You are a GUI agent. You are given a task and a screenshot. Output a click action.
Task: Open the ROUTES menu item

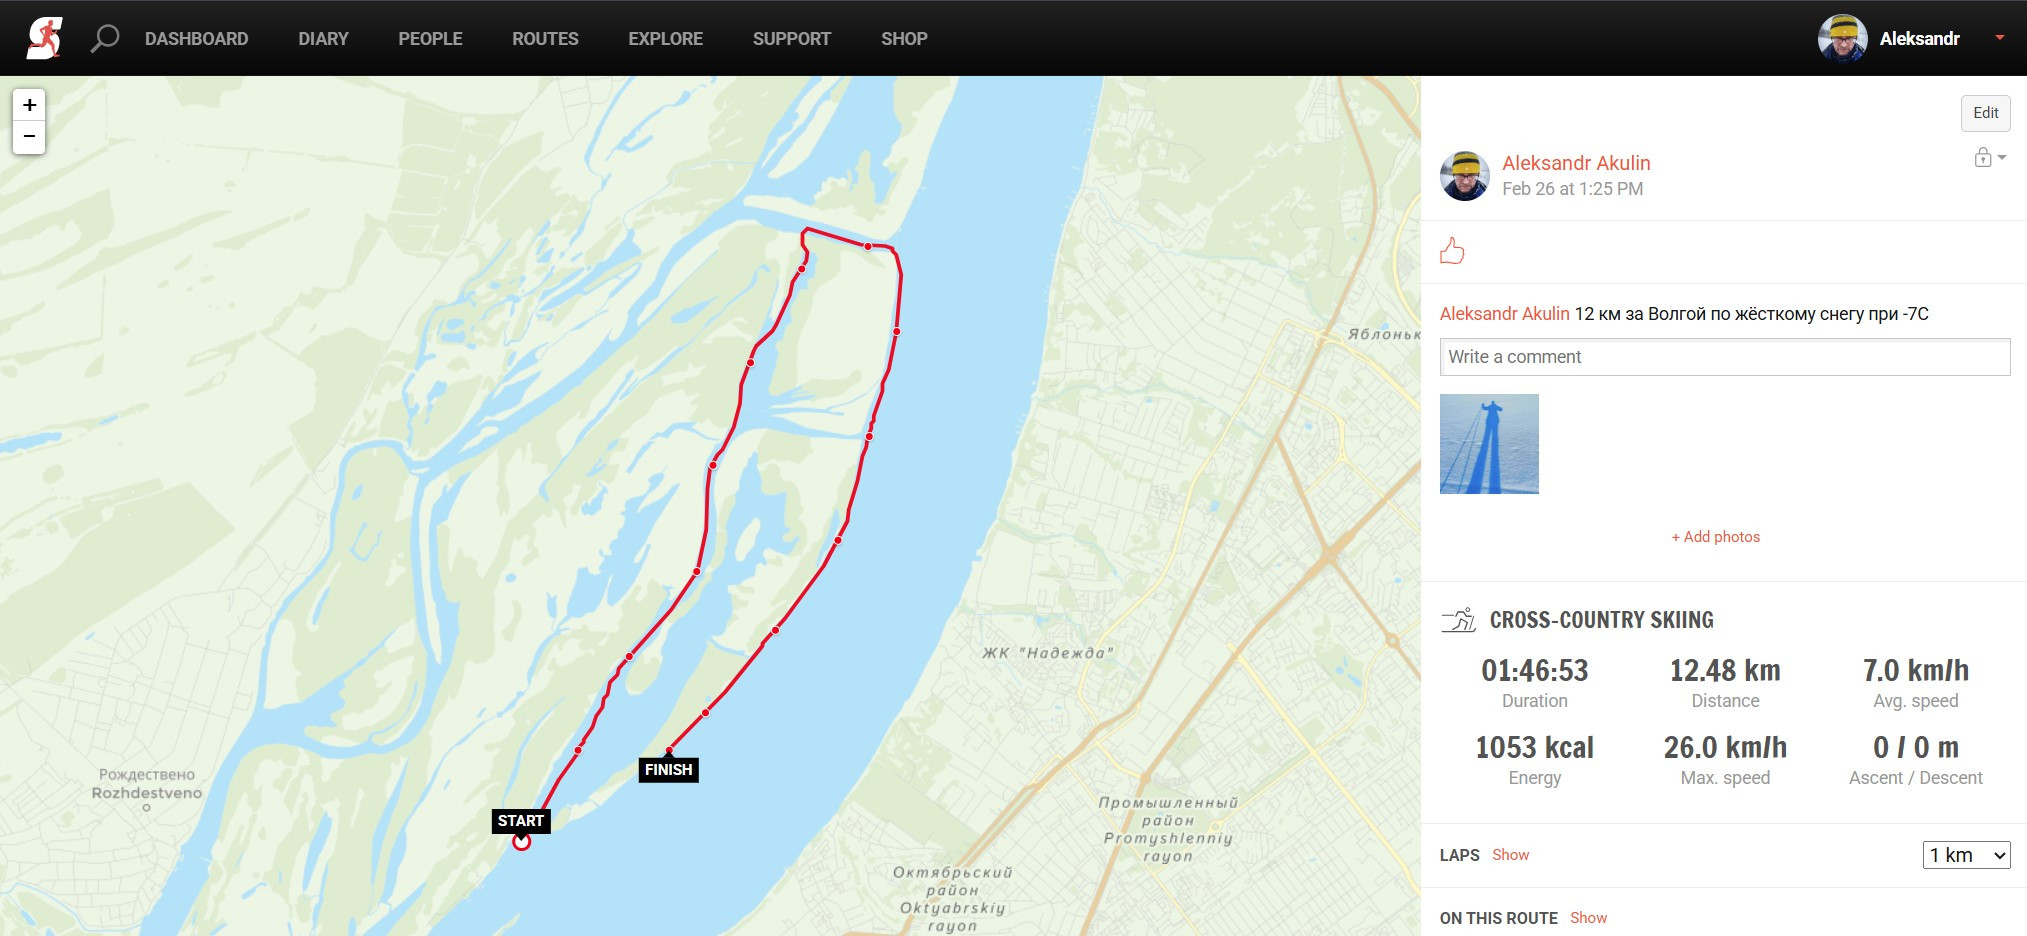[x=545, y=39]
